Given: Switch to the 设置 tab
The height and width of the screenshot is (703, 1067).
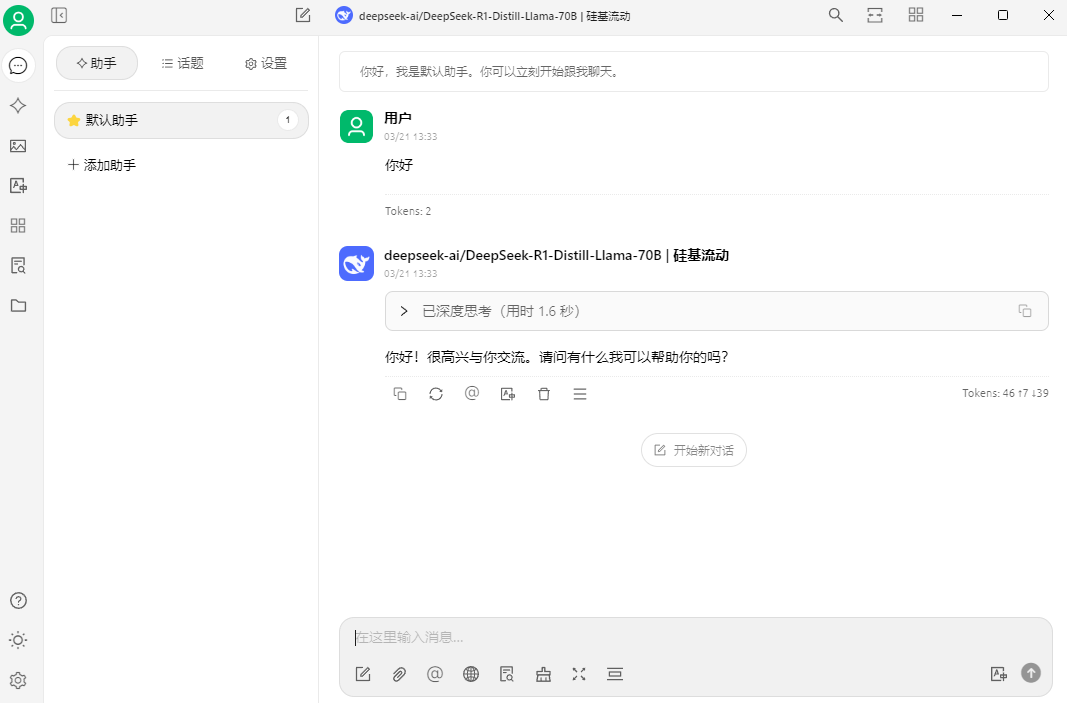Looking at the screenshot, I should click(x=266, y=63).
